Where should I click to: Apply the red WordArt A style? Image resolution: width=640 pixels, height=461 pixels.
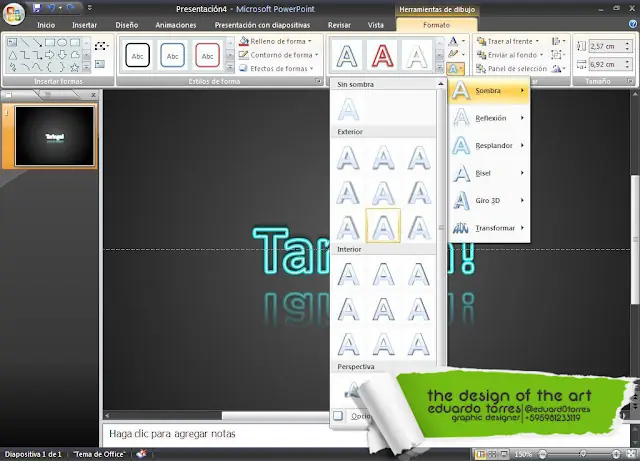point(382,55)
